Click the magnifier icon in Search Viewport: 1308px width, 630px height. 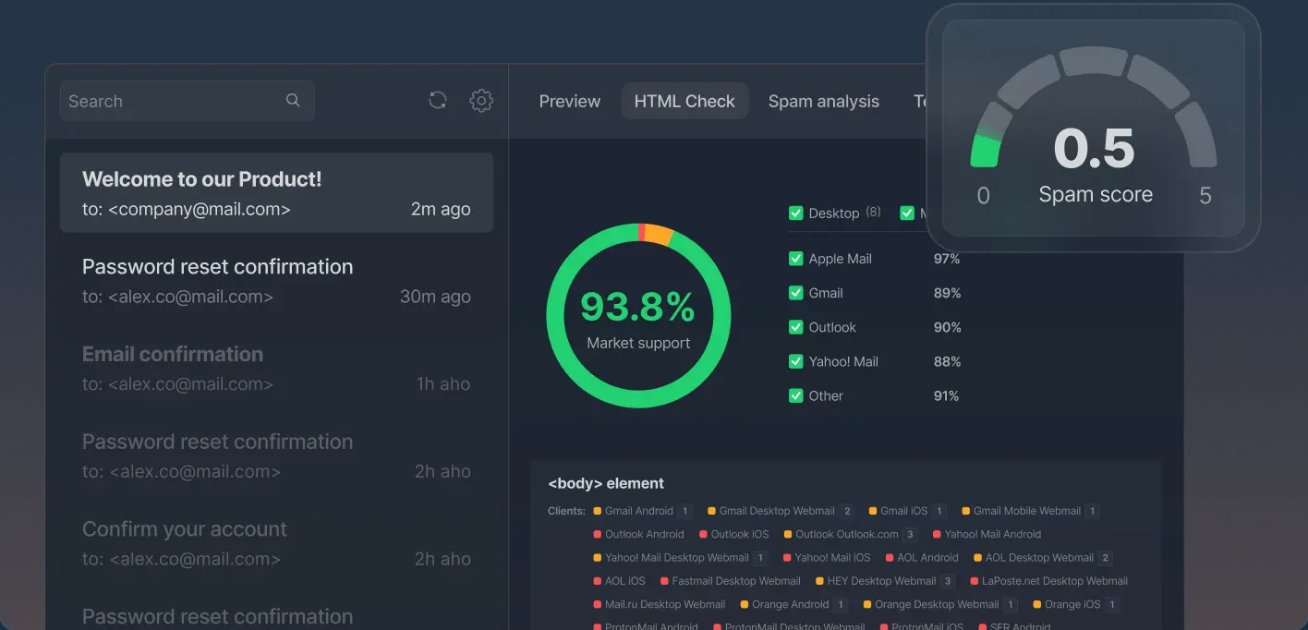tap(293, 100)
